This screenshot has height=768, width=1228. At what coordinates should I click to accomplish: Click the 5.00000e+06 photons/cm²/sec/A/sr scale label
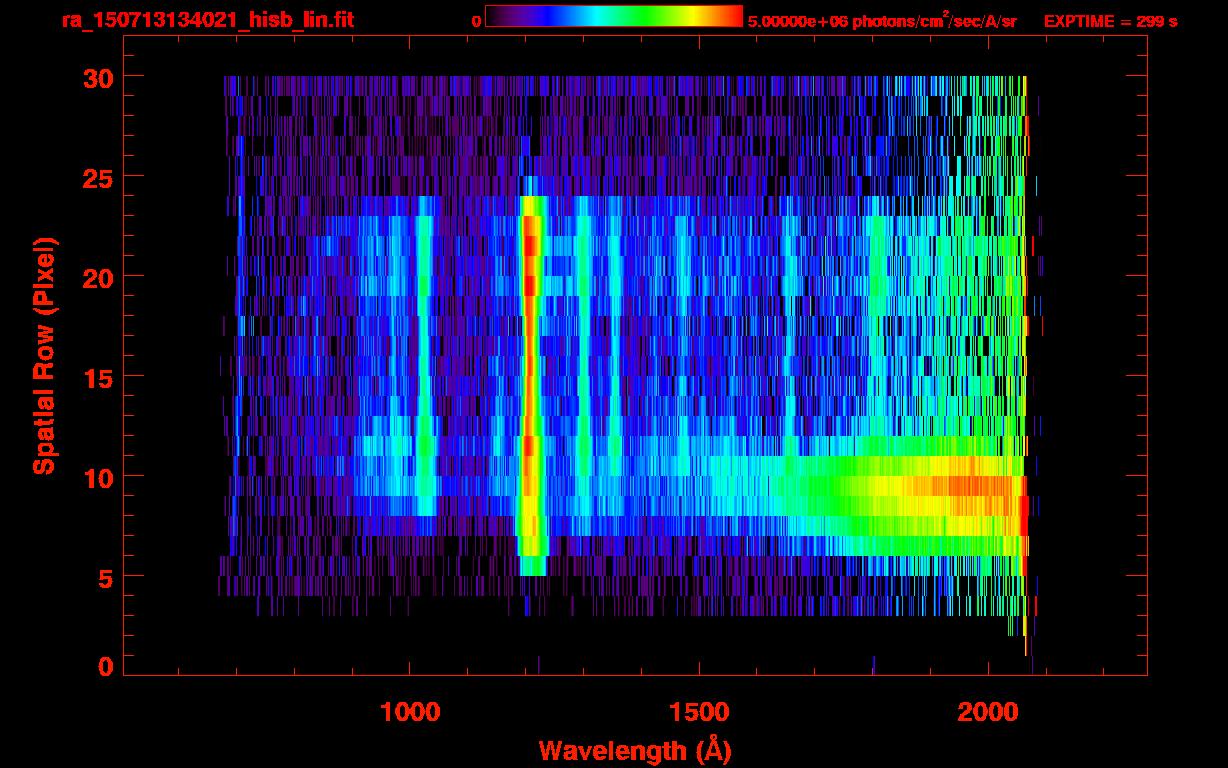pos(882,21)
